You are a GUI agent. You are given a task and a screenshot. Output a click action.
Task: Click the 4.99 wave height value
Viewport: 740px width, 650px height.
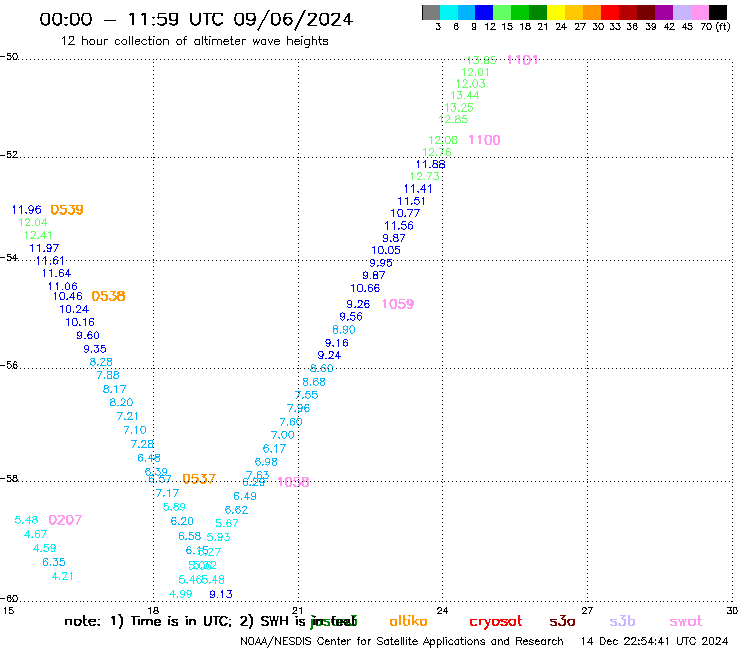[x=180, y=594]
